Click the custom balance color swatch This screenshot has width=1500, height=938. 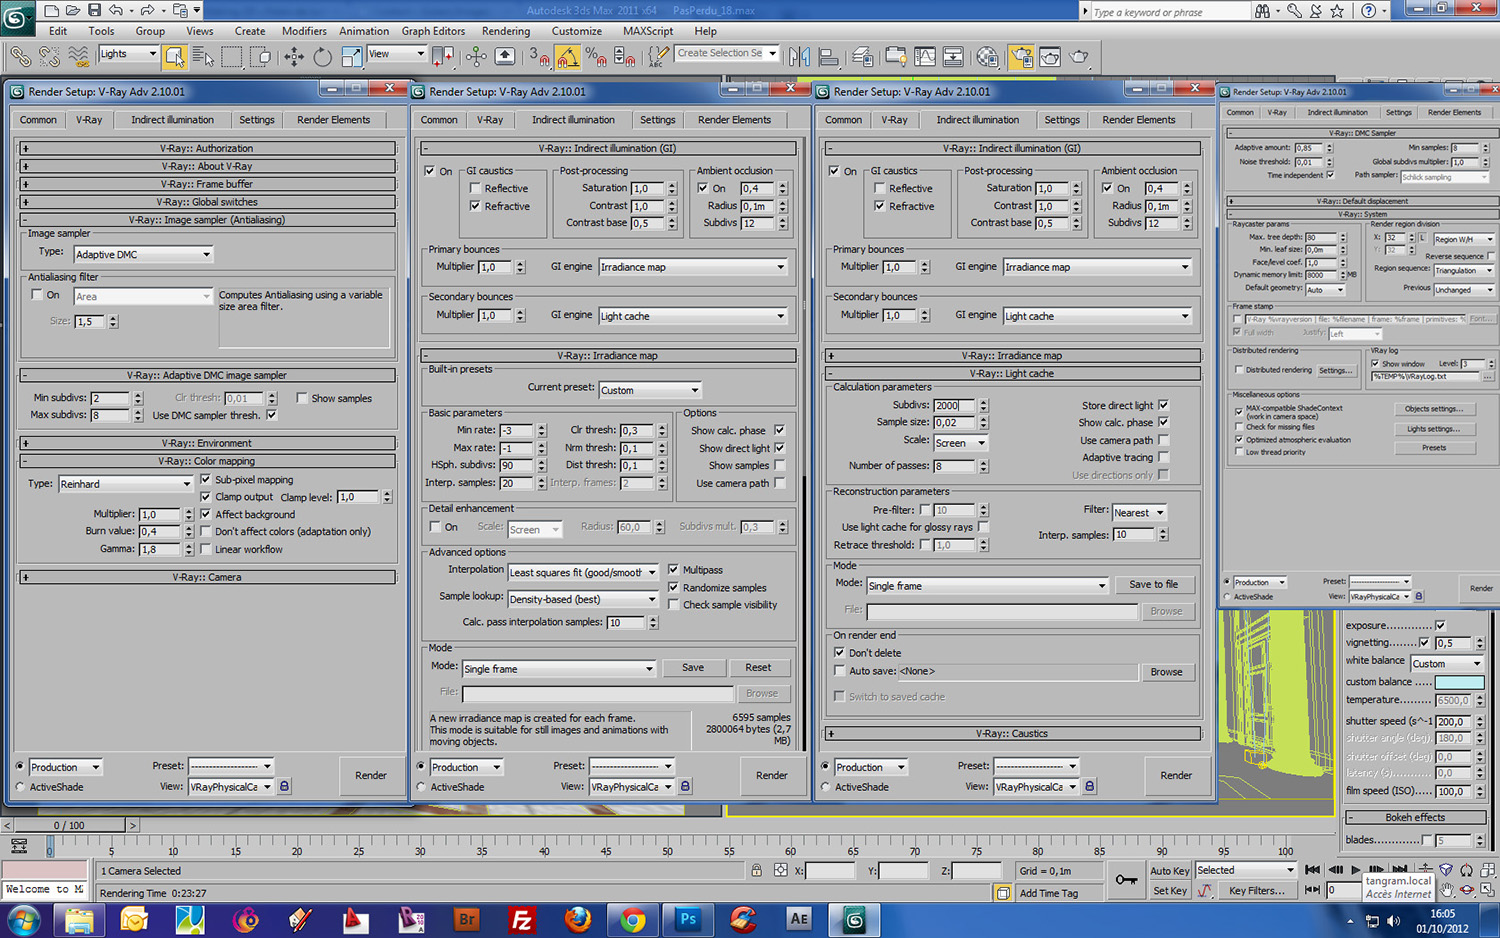coord(1459,682)
